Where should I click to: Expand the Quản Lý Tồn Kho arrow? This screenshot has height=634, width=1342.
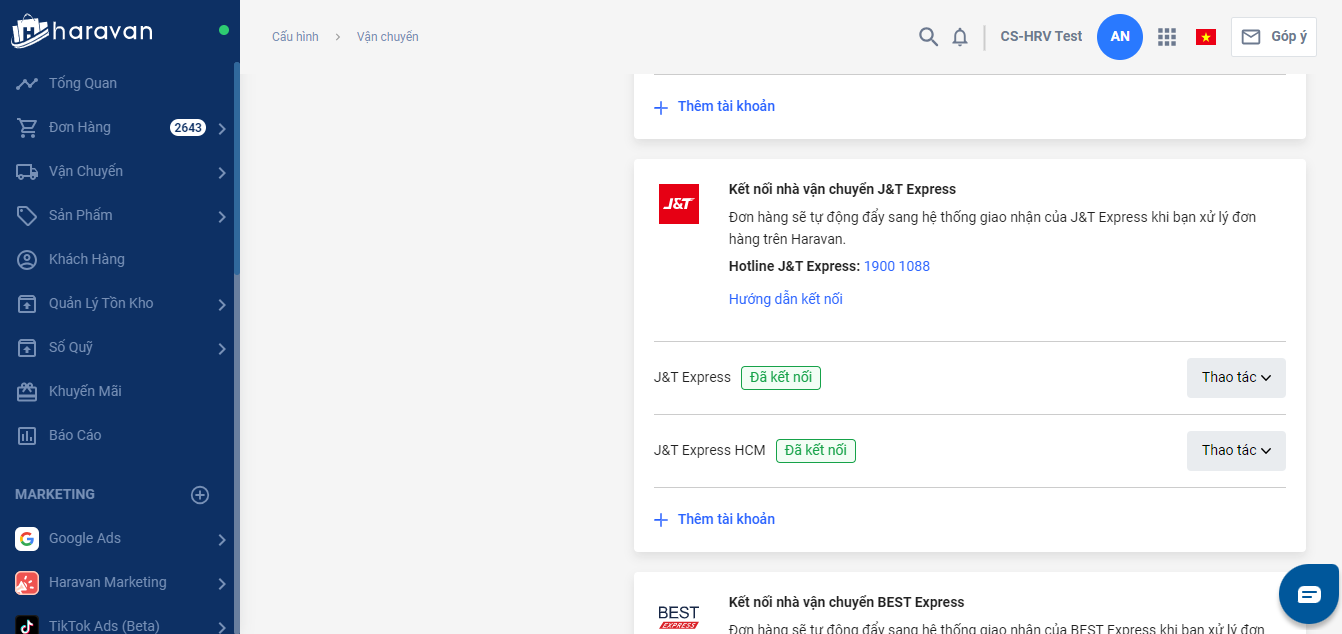tap(222, 304)
